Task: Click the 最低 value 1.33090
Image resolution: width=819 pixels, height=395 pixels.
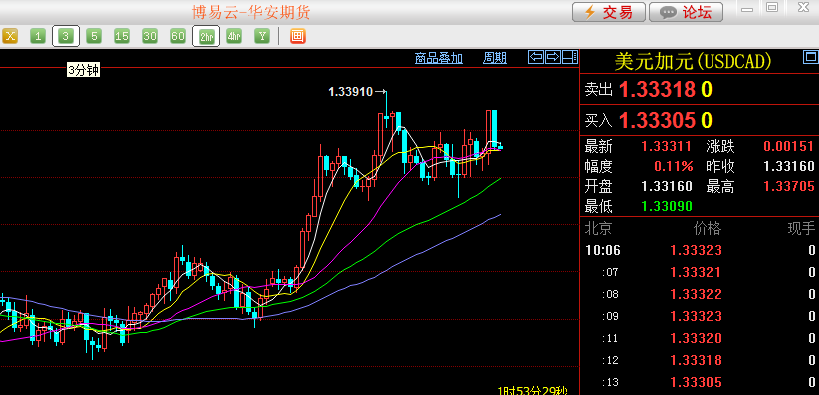Action: [x=666, y=206]
